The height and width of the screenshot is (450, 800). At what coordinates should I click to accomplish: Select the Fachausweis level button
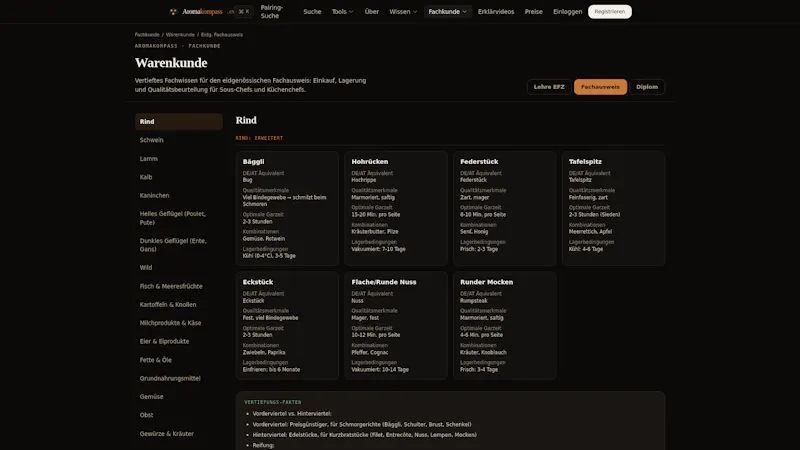point(600,87)
